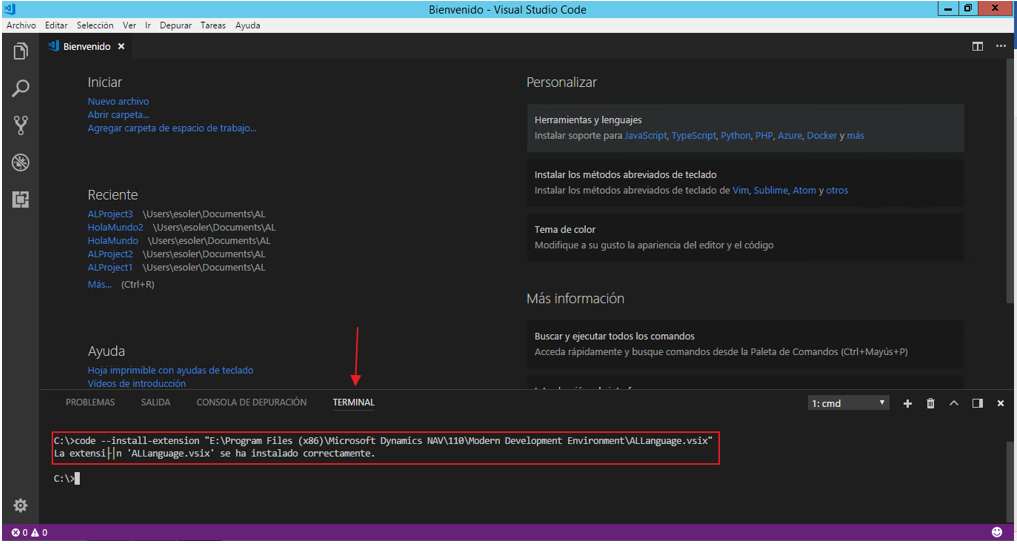Toggle the panel position icon
The width and height of the screenshot is (1017, 544).
(977, 403)
